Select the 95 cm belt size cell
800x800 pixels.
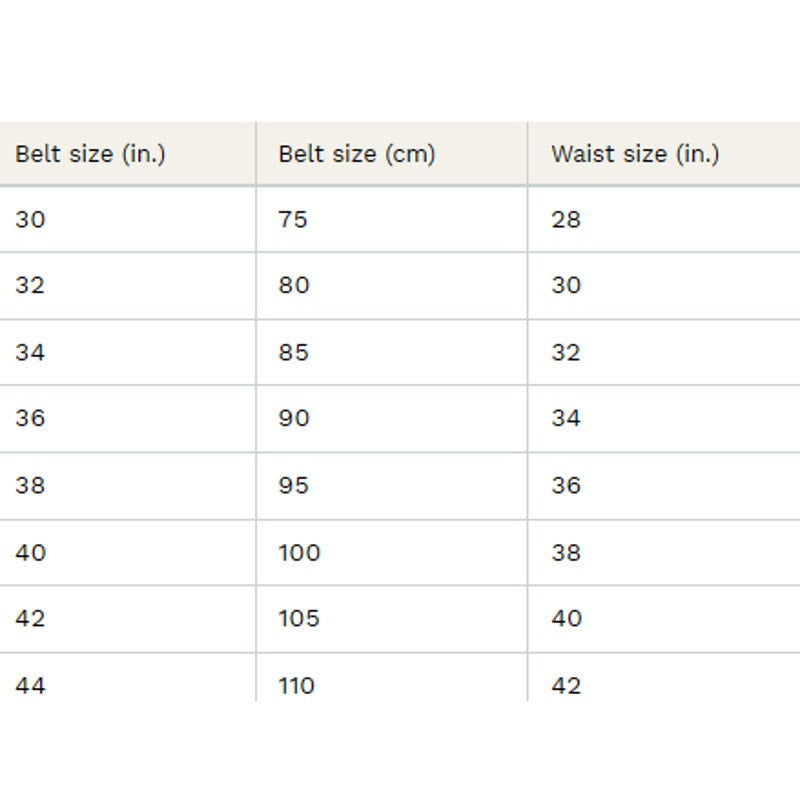[294, 485]
